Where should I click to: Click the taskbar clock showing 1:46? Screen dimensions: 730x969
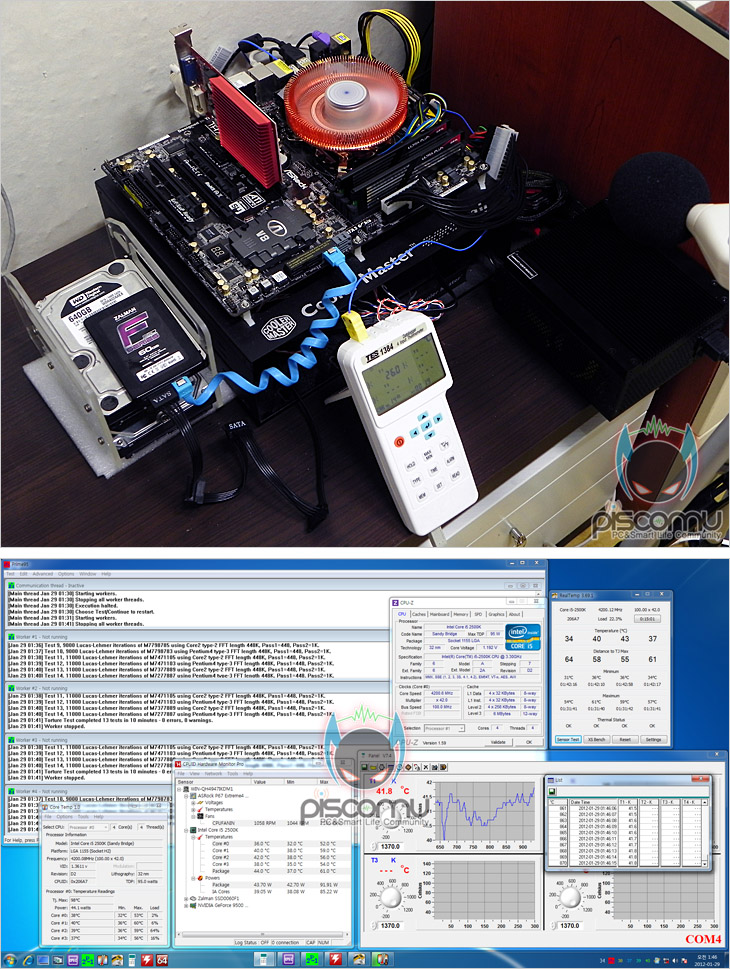coord(706,960)
